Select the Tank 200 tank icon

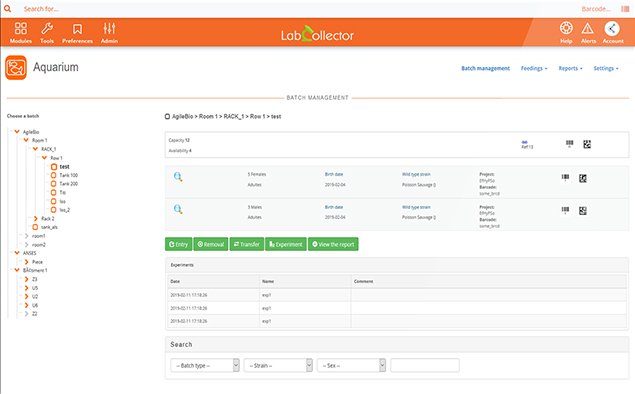[53, 183]
